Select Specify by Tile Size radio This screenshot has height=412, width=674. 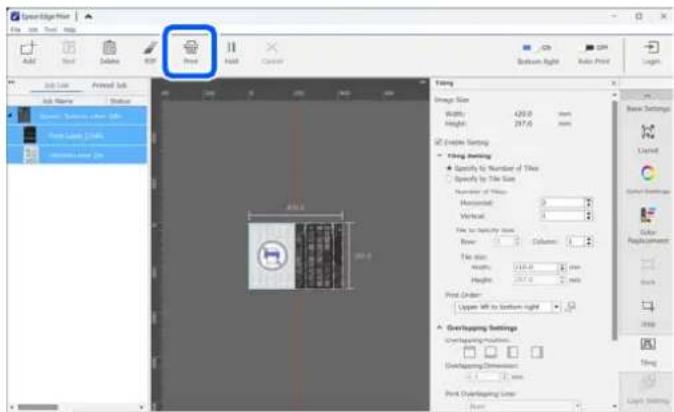(450, 178)
